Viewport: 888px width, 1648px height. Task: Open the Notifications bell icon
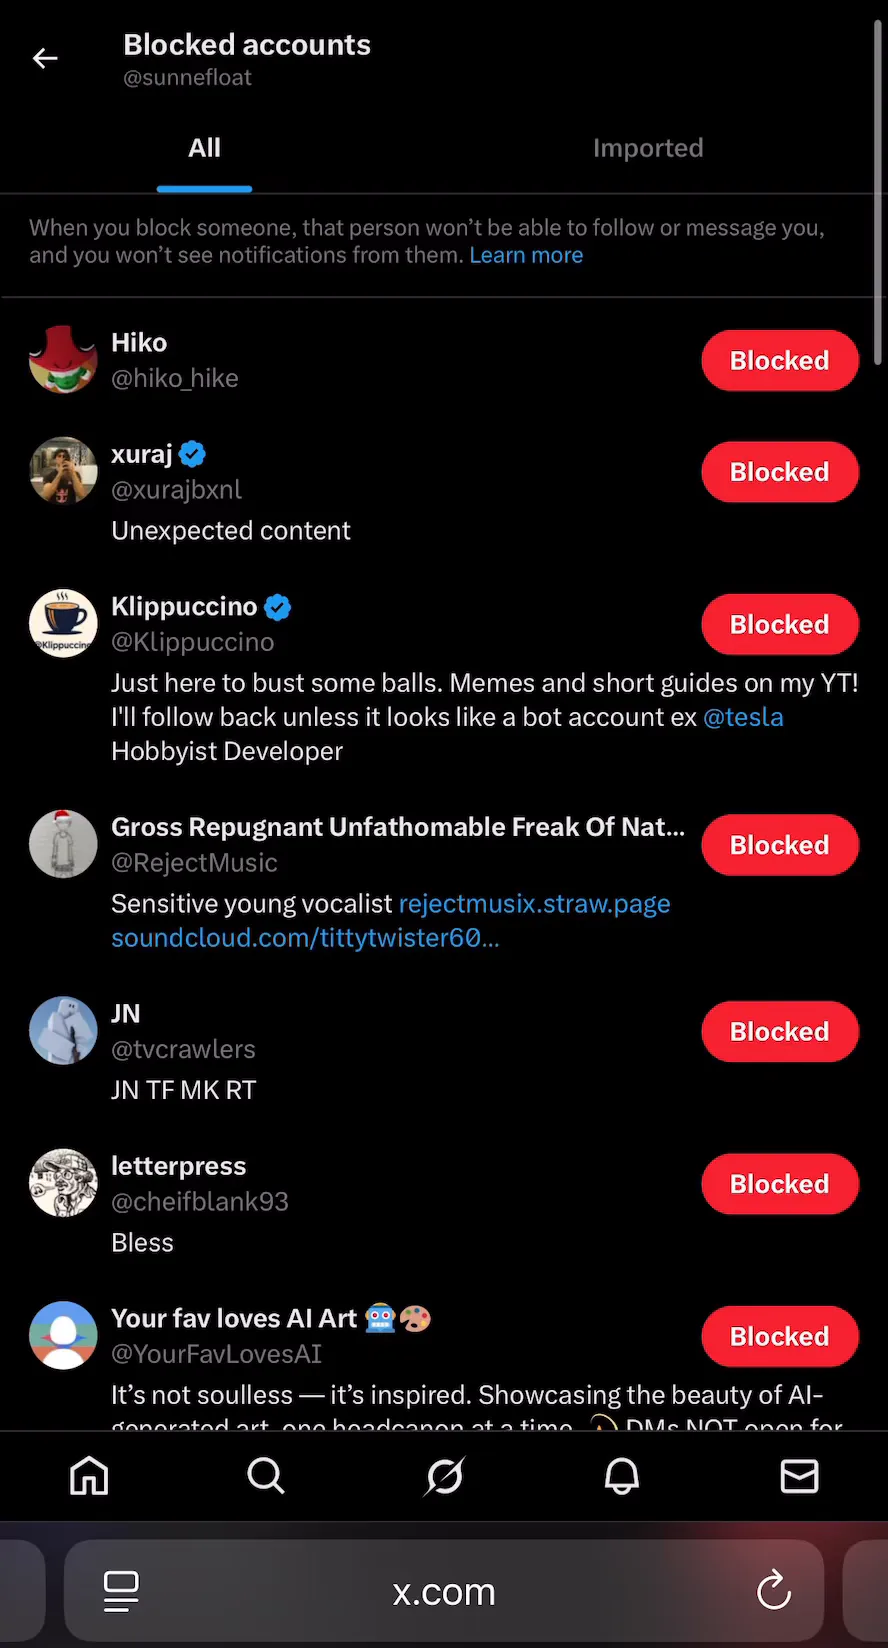621,1475
